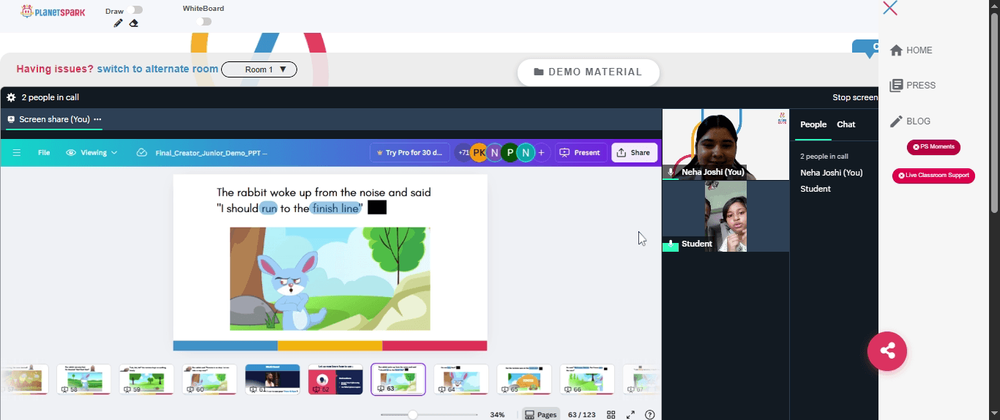Click Student video tile

726,216
